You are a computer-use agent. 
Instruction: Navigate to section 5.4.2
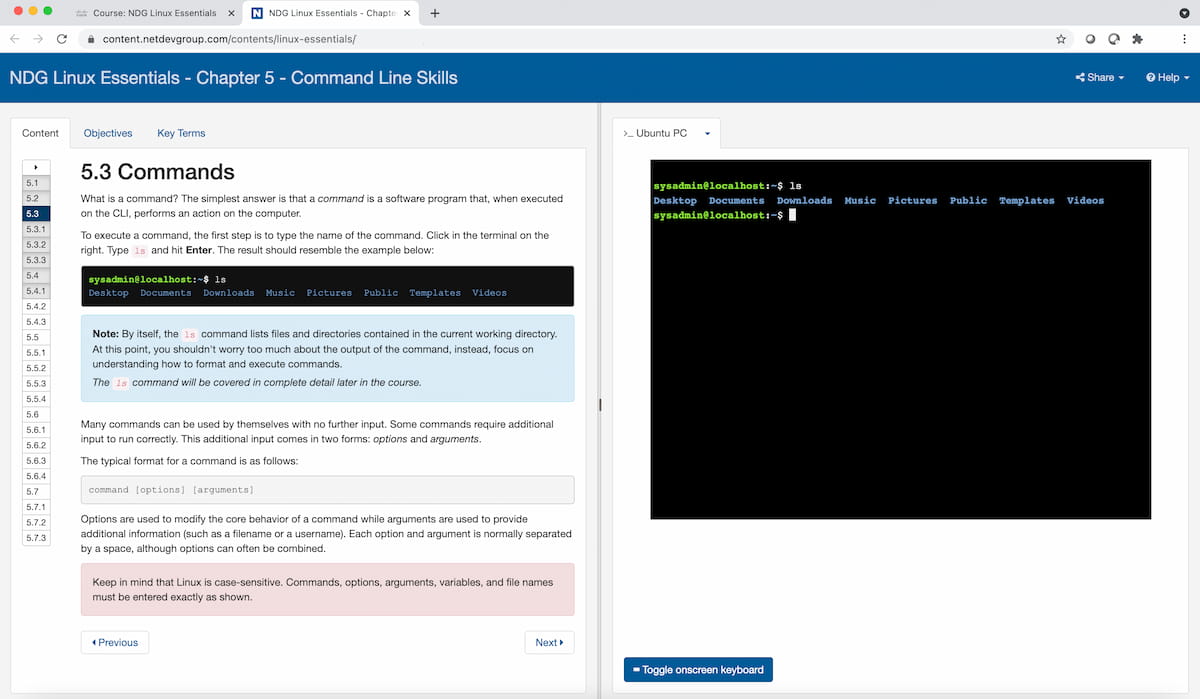[35, 306]
